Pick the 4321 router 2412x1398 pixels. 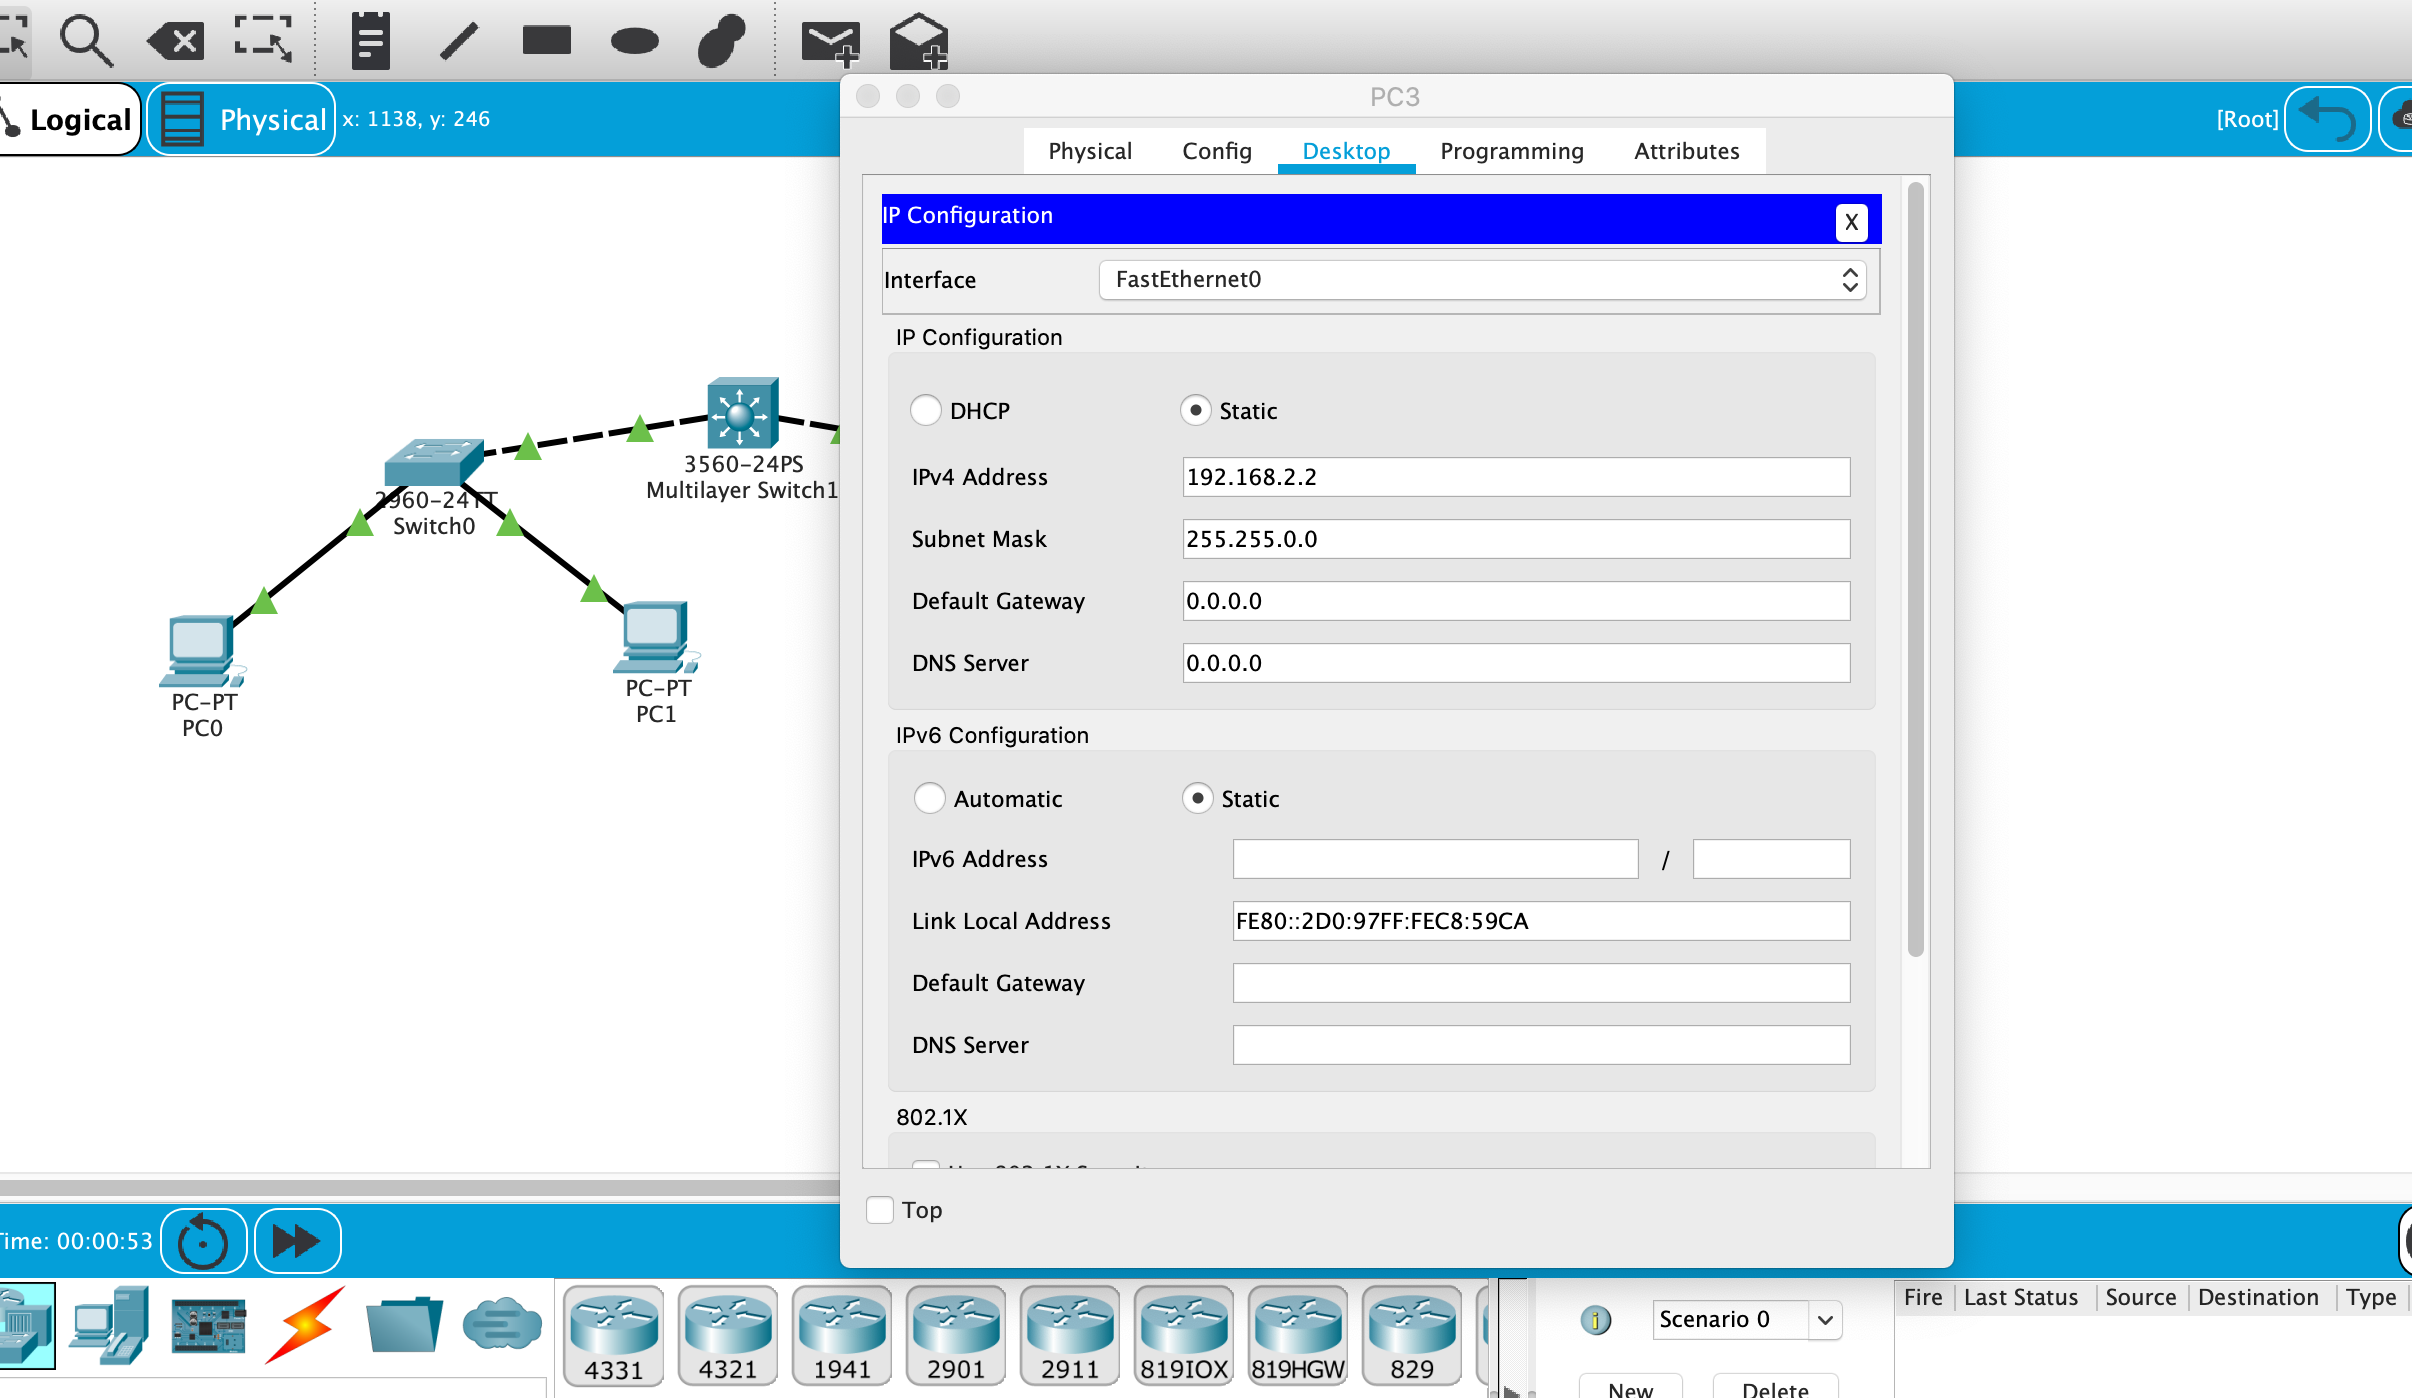[728, 1336]
